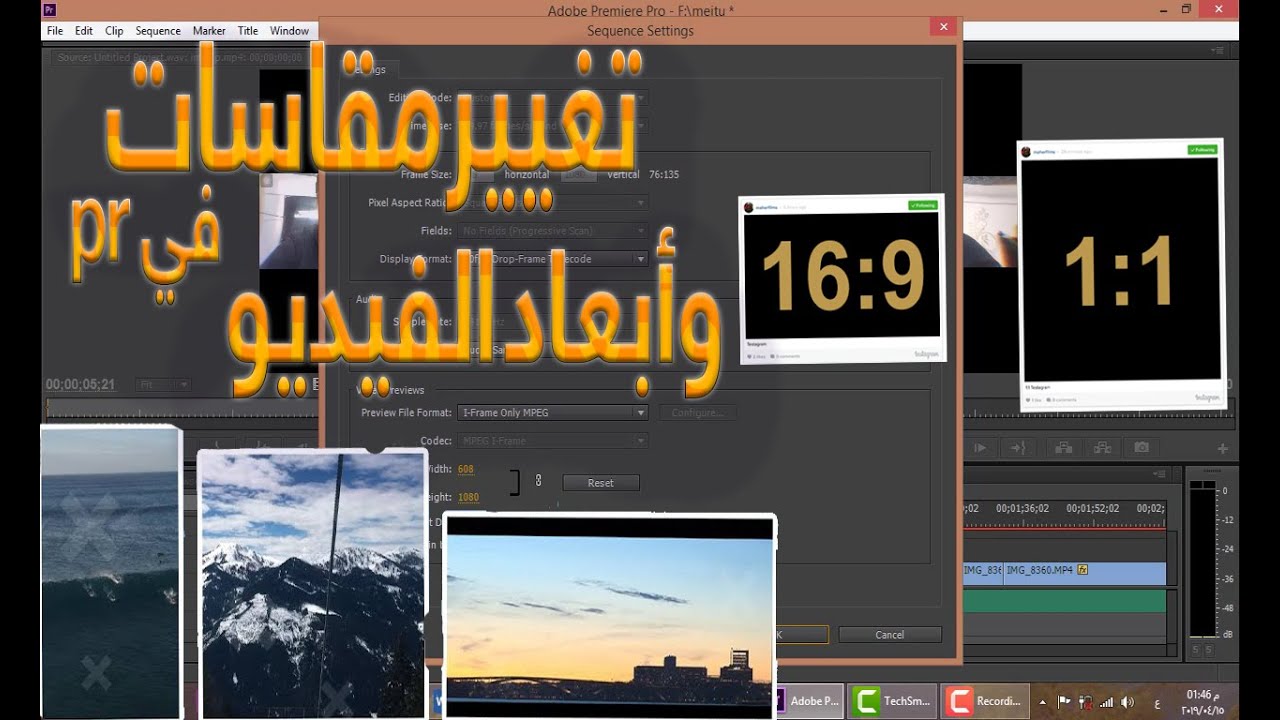Open the Marker menu

[209, 31]
